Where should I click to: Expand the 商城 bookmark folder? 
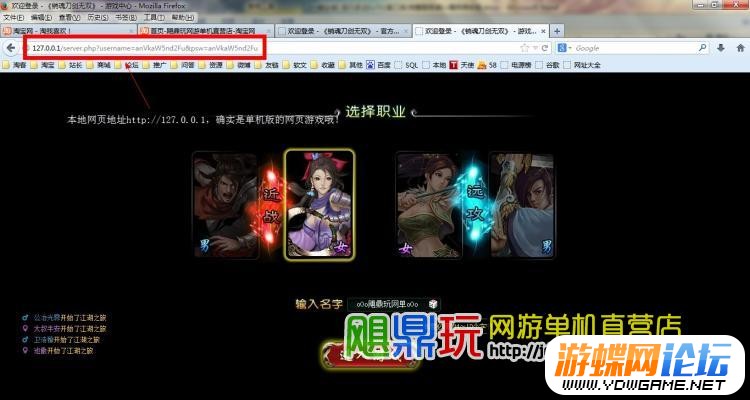coord(98,65)
